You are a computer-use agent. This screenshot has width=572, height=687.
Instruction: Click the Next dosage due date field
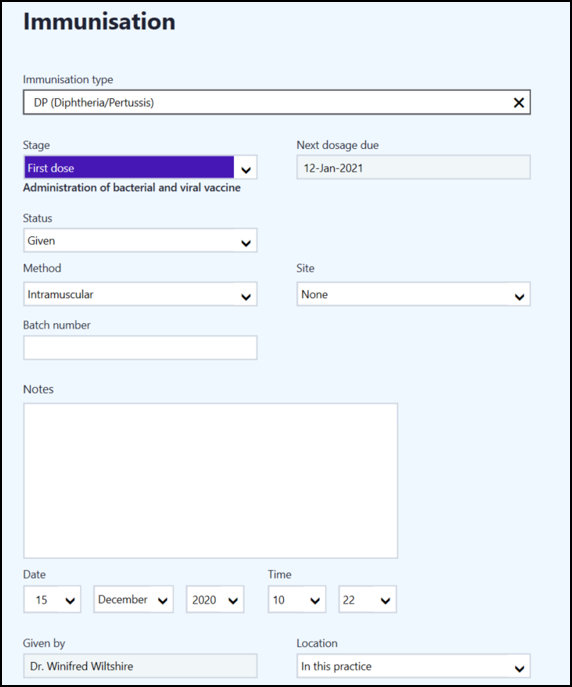pyautogui.click(x=413, y=167)
